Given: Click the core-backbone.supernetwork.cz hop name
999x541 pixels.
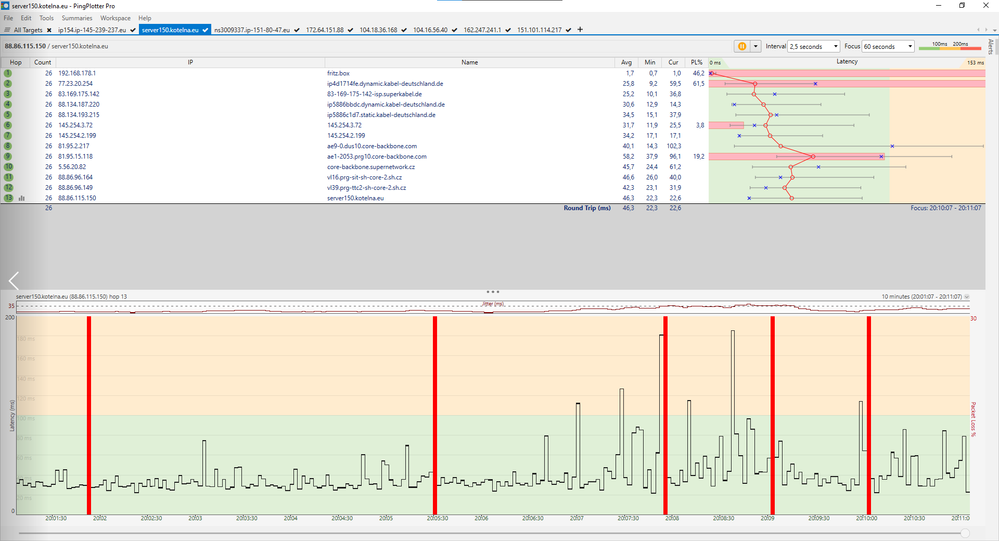Looking at the screenshot, I should point(370,167).
